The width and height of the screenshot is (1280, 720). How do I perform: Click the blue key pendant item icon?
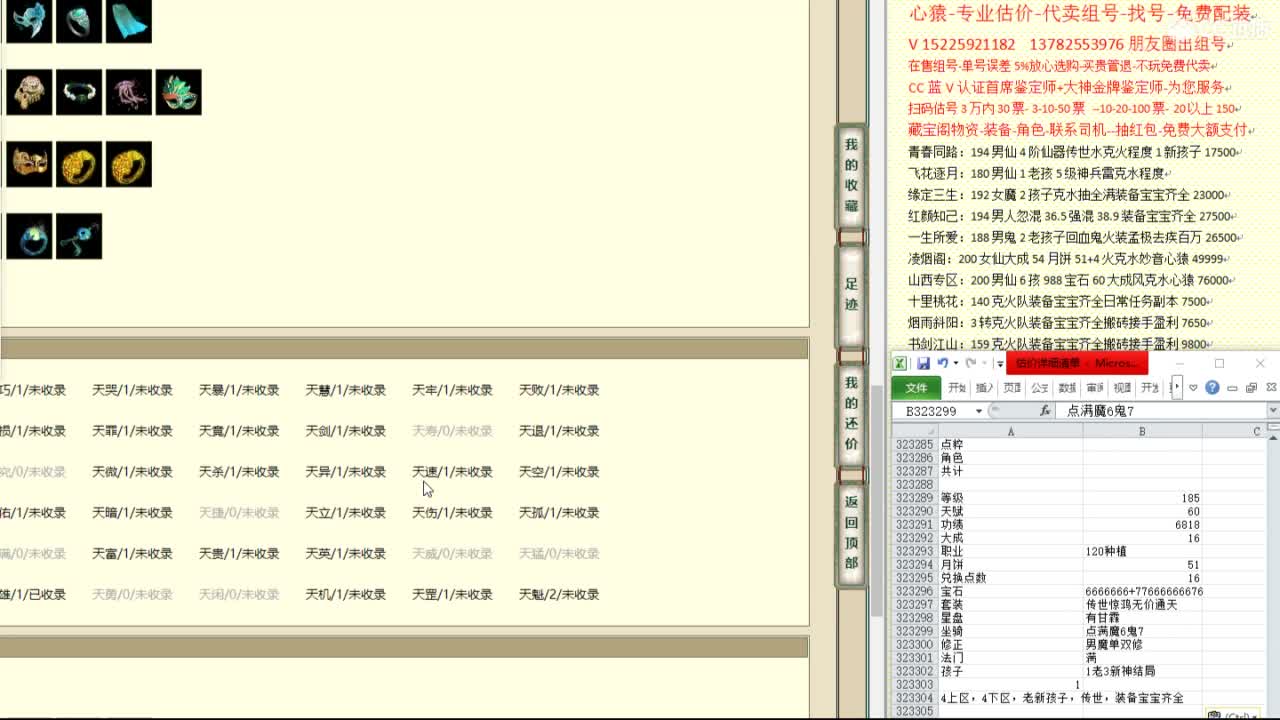[x=79, y=237]
